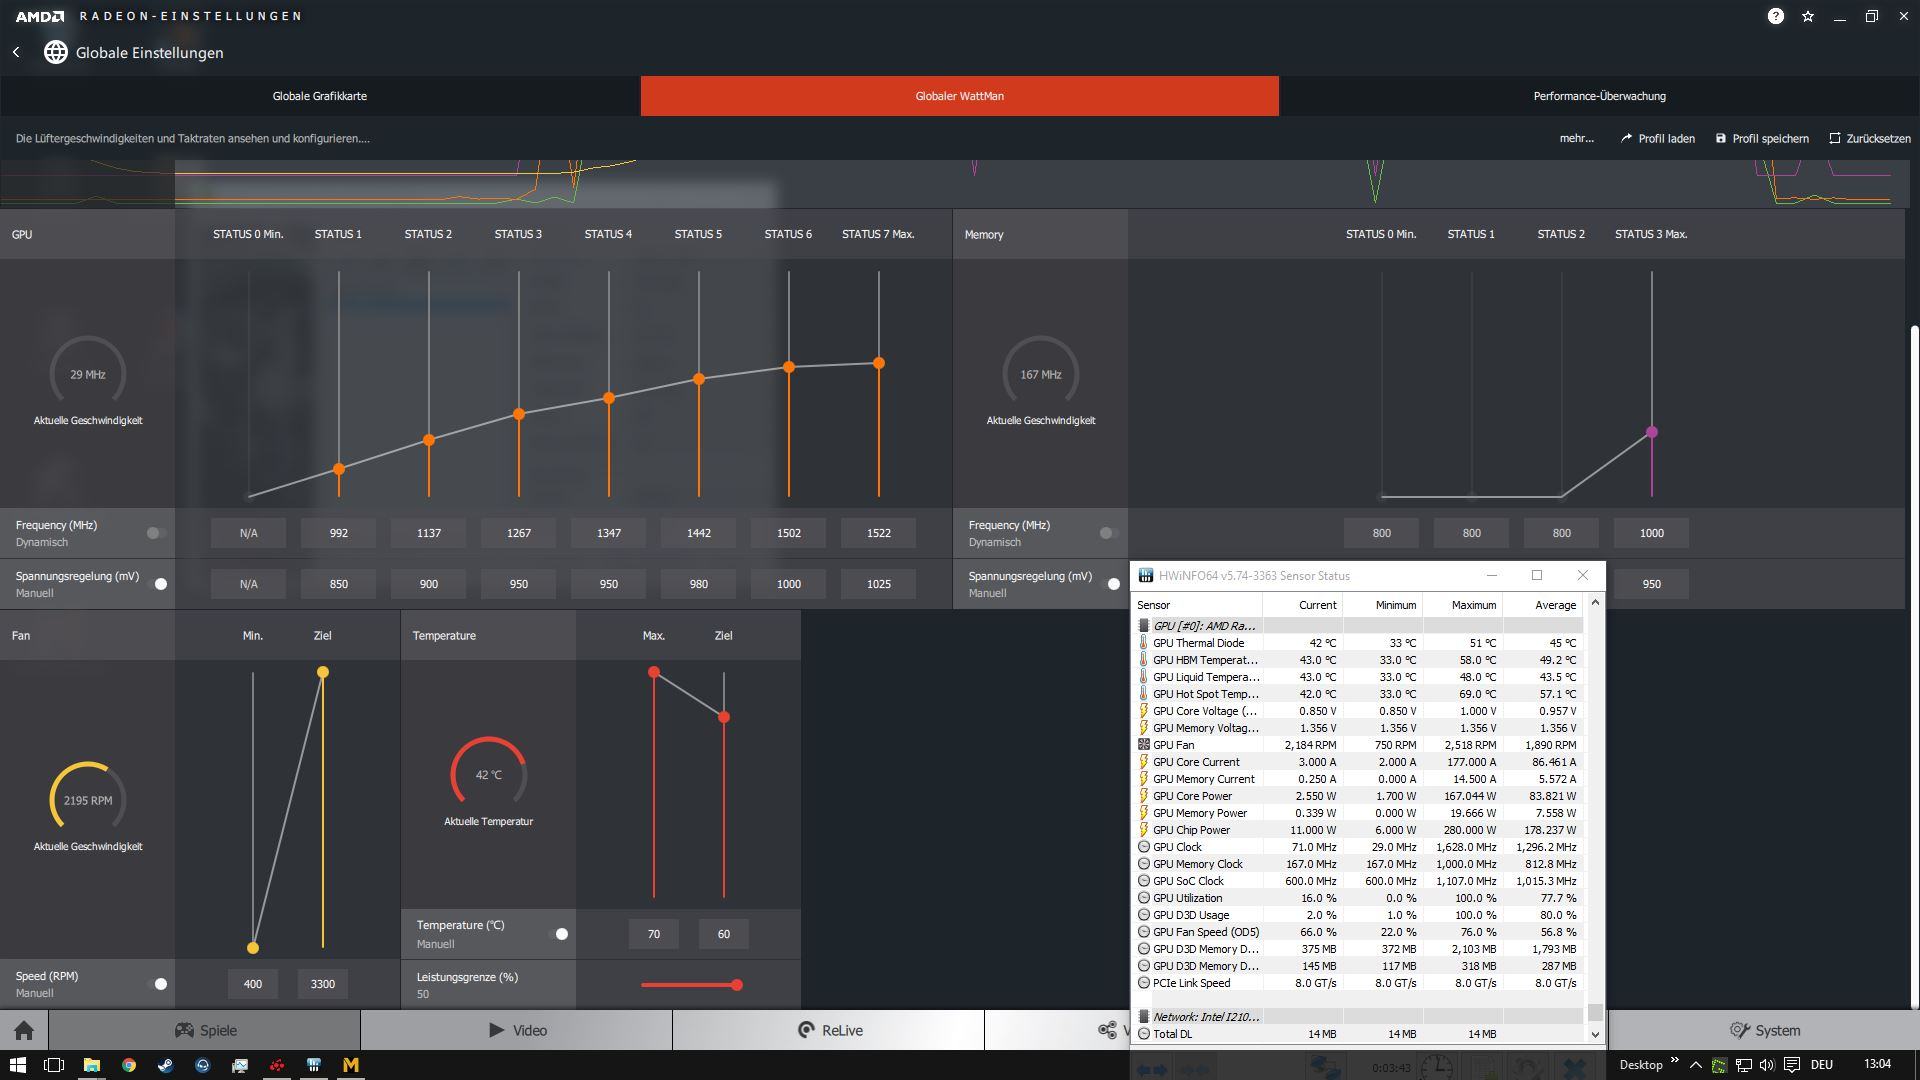1920x1080 pixels.
Task: Click HWiNFO scrollbar up arrow
Action: click(x=1595, y=602)
